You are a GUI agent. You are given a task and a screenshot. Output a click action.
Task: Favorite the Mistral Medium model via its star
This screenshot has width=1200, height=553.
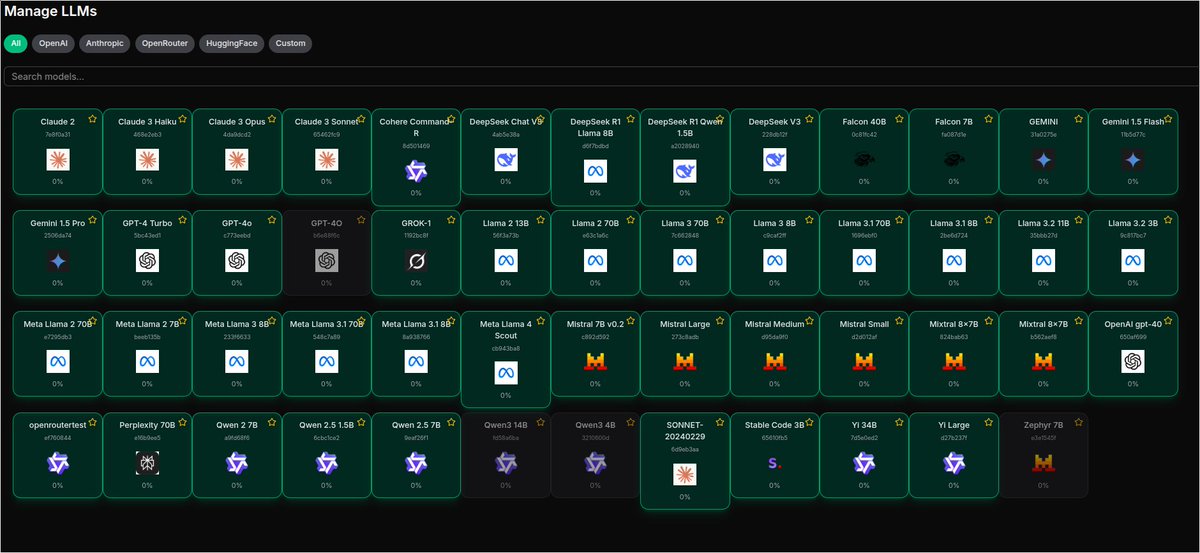[x=809, y=320]
